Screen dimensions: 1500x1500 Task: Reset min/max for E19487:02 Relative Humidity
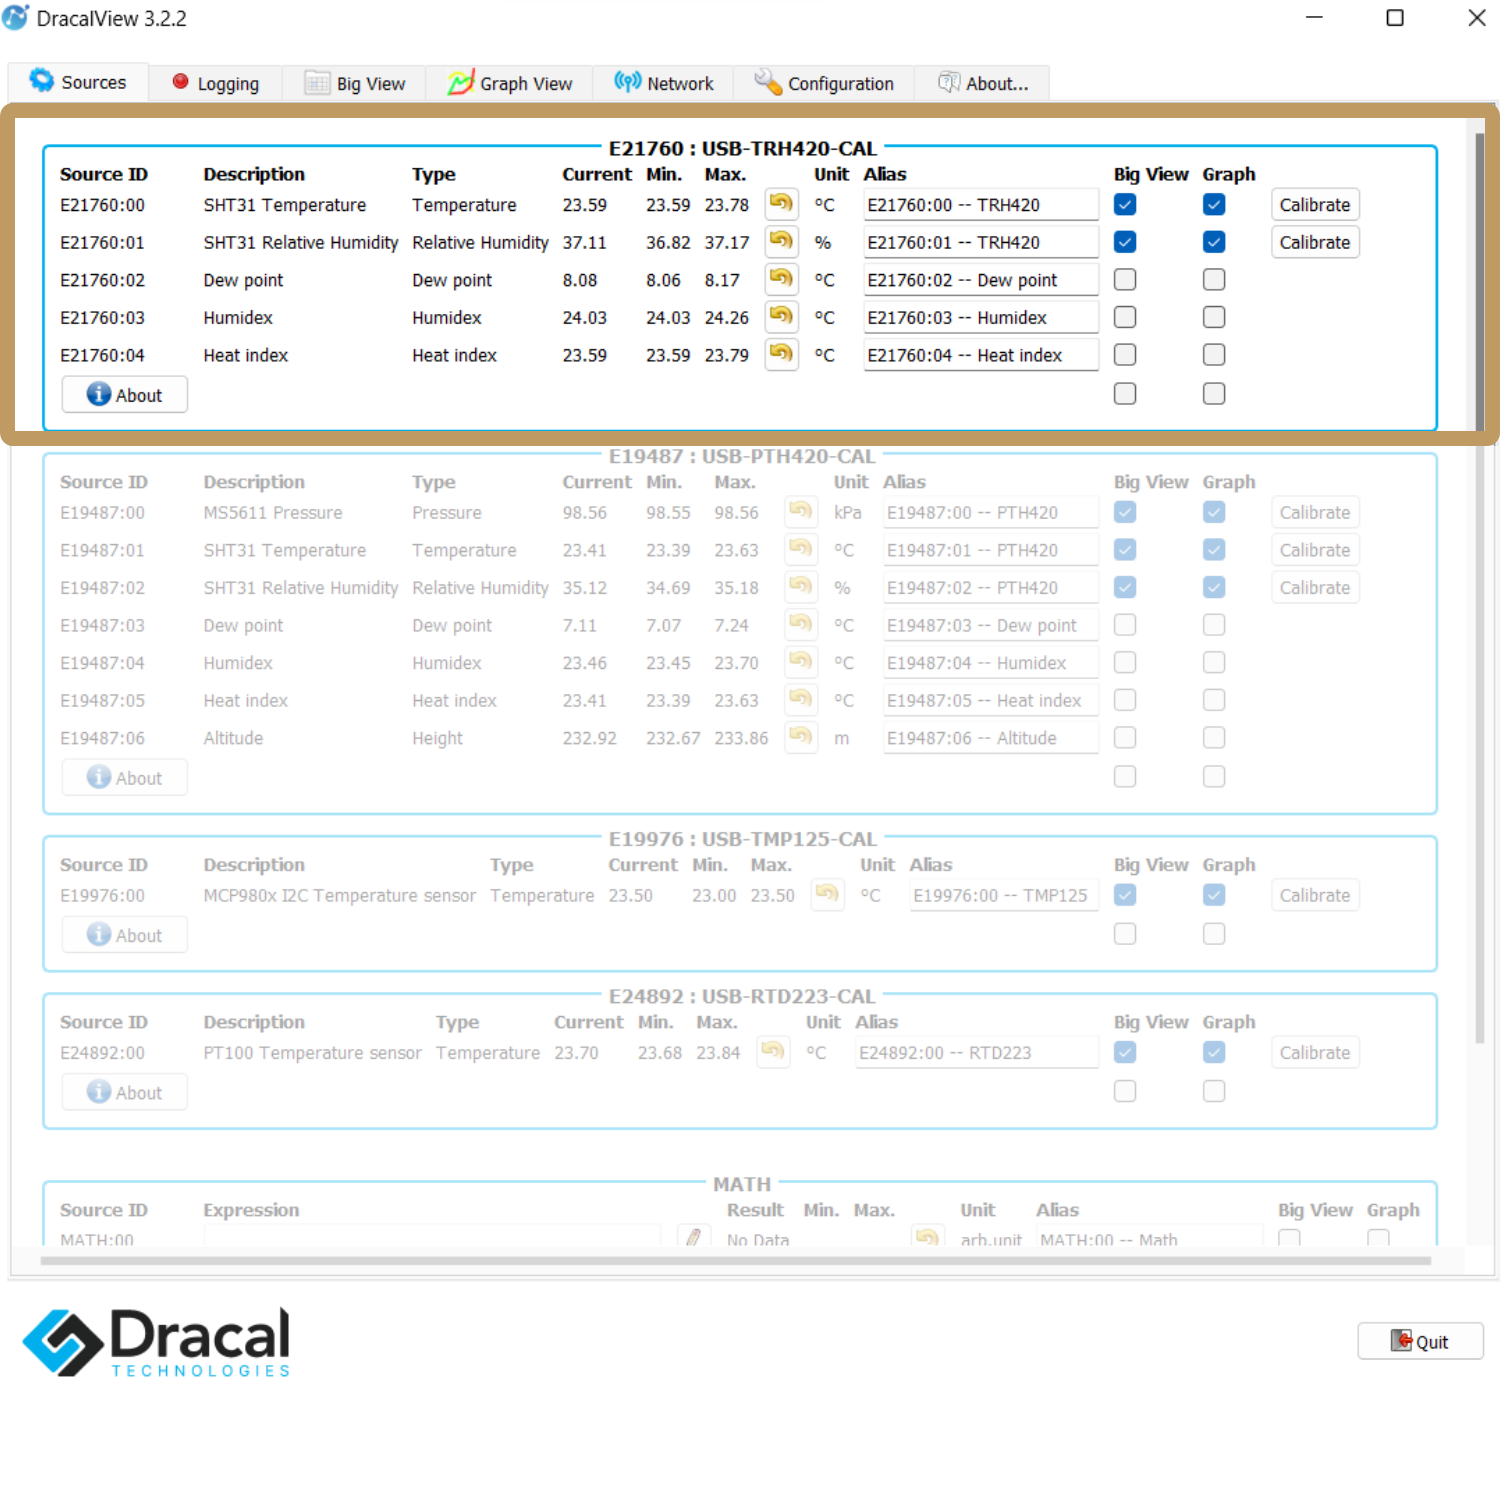pyautogui.click(x=800, y=587)
